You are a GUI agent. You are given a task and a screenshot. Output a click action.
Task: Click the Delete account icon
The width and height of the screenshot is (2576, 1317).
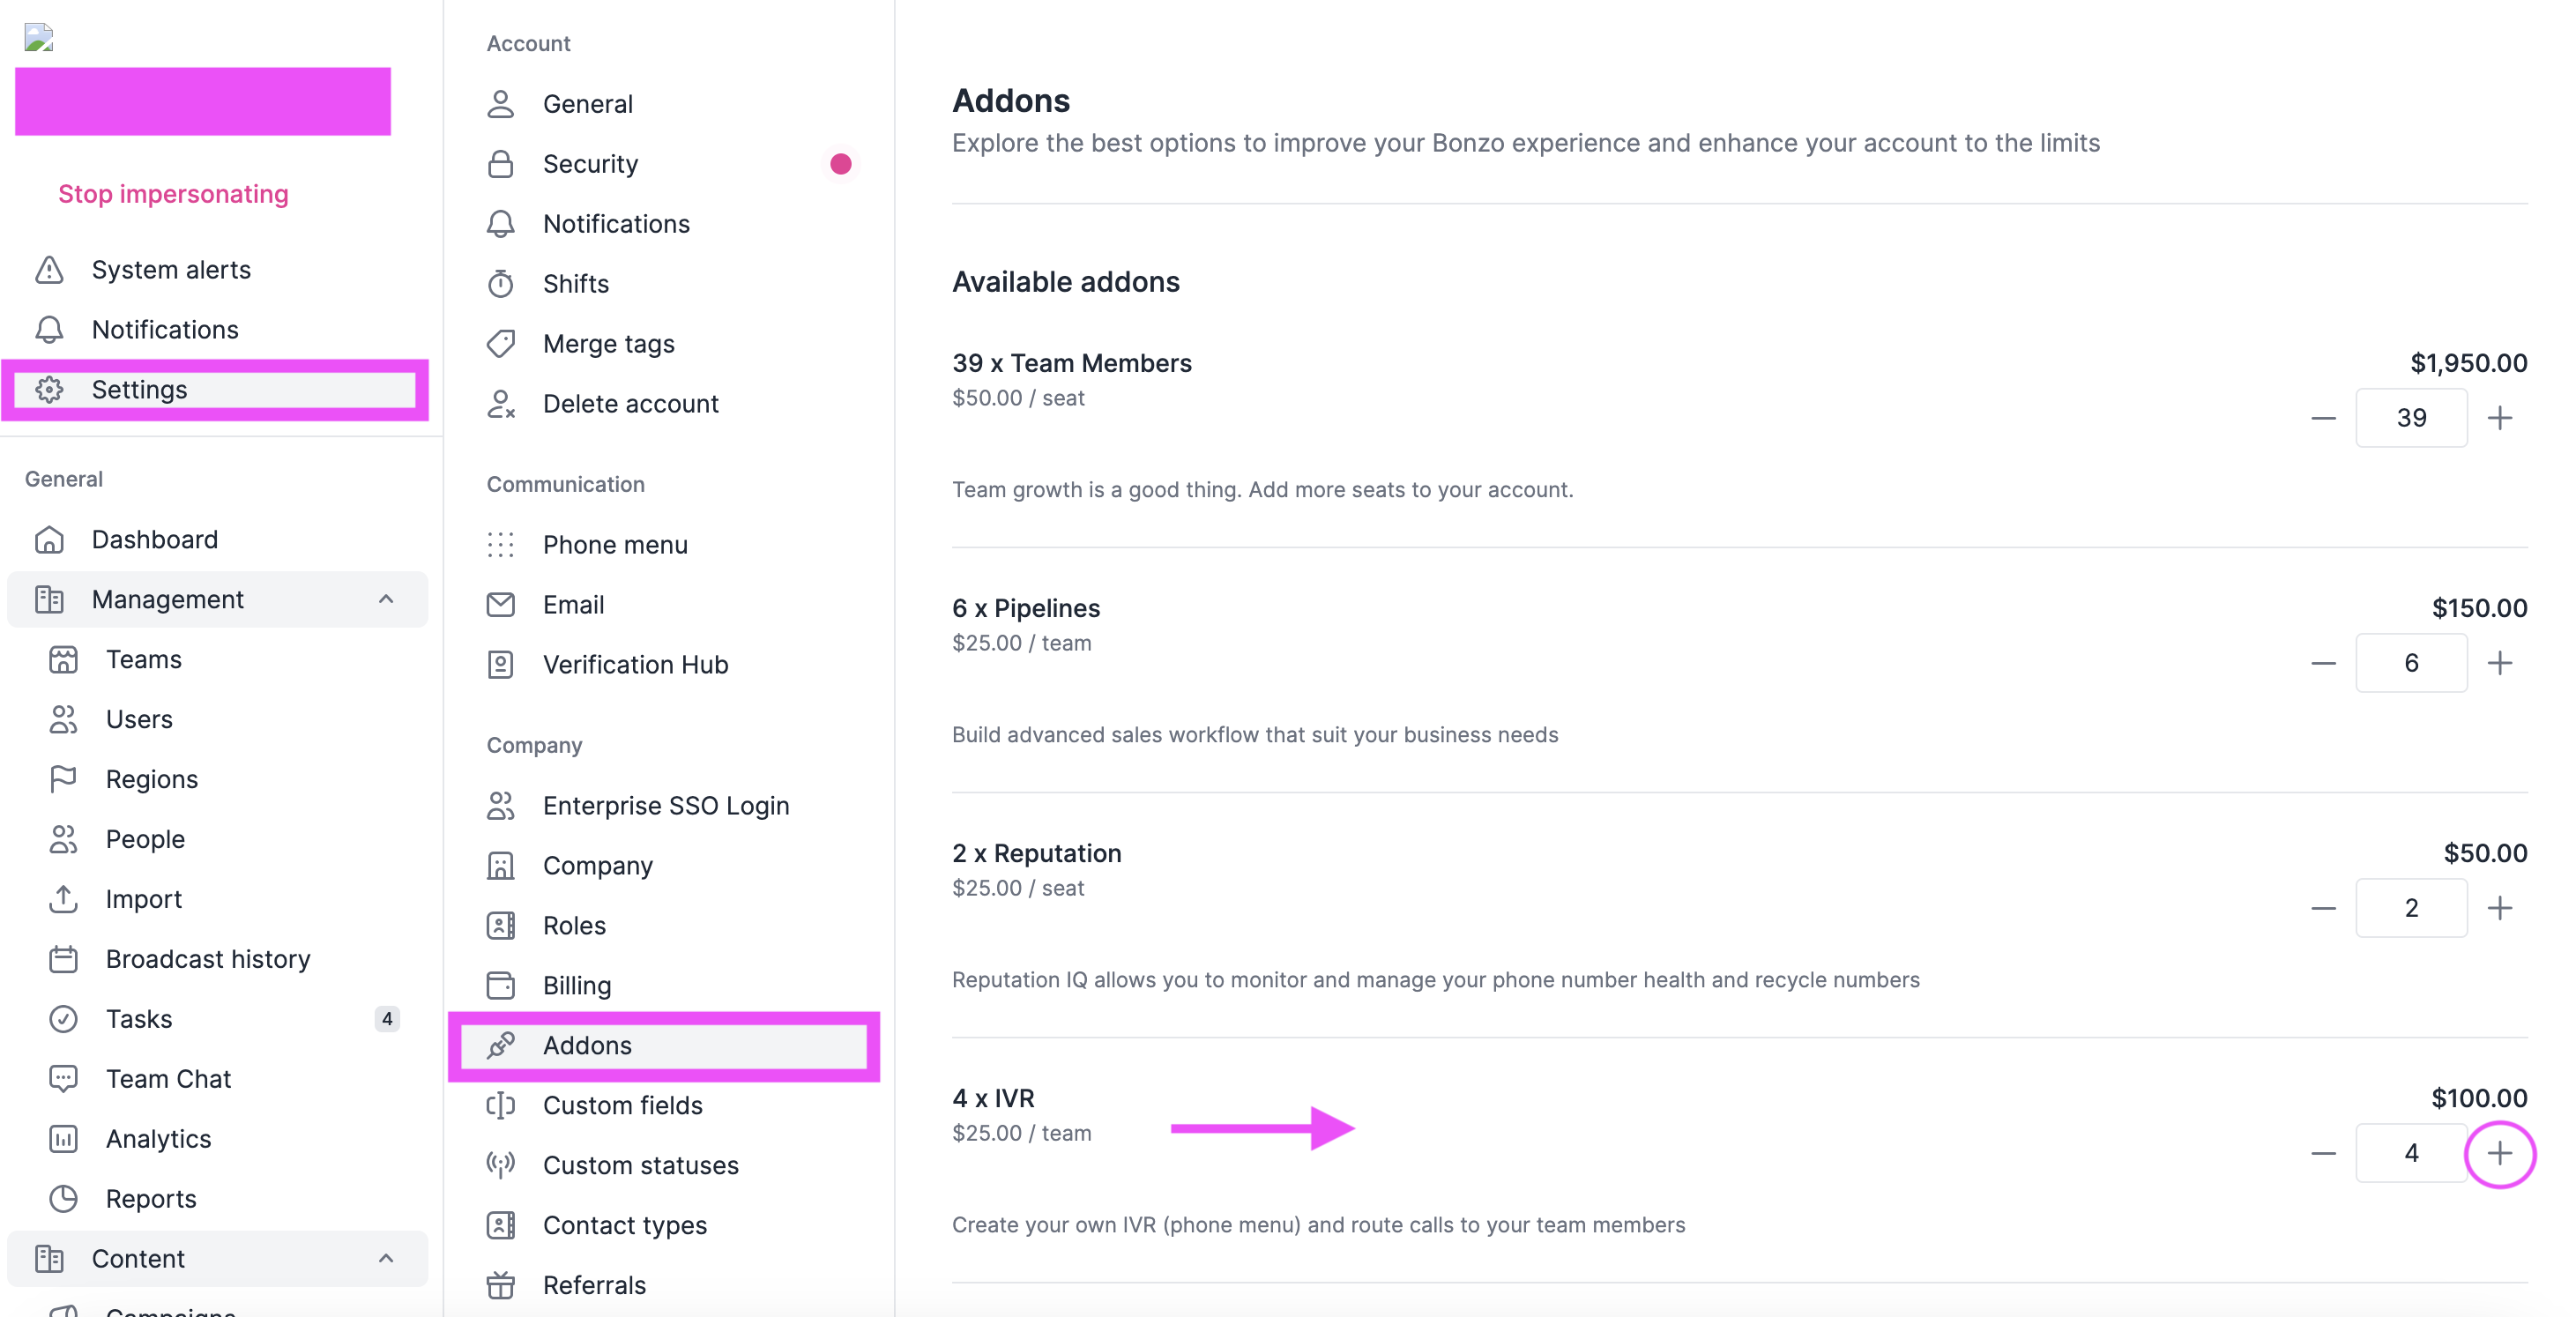tap(501, 404)
